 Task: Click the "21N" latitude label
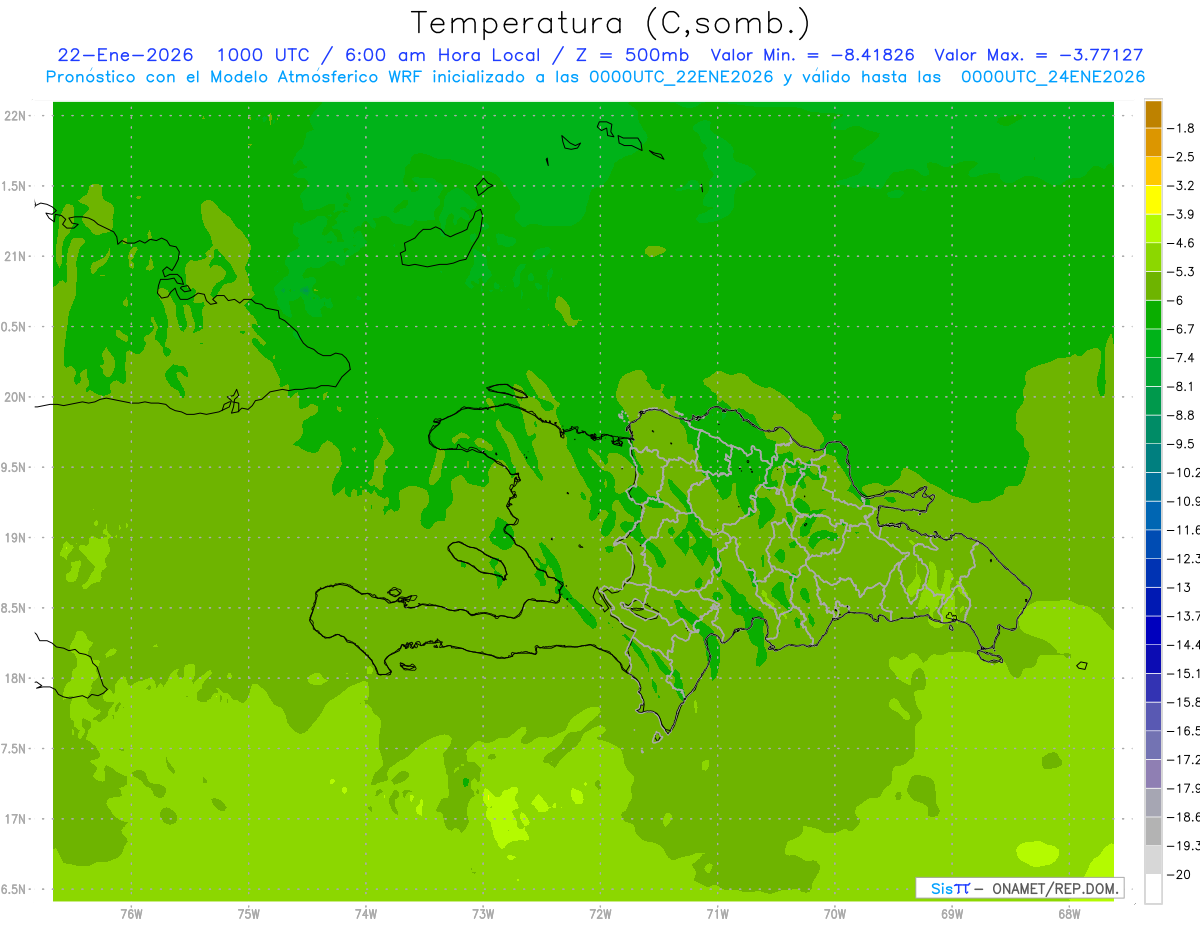tap(14, 257)
